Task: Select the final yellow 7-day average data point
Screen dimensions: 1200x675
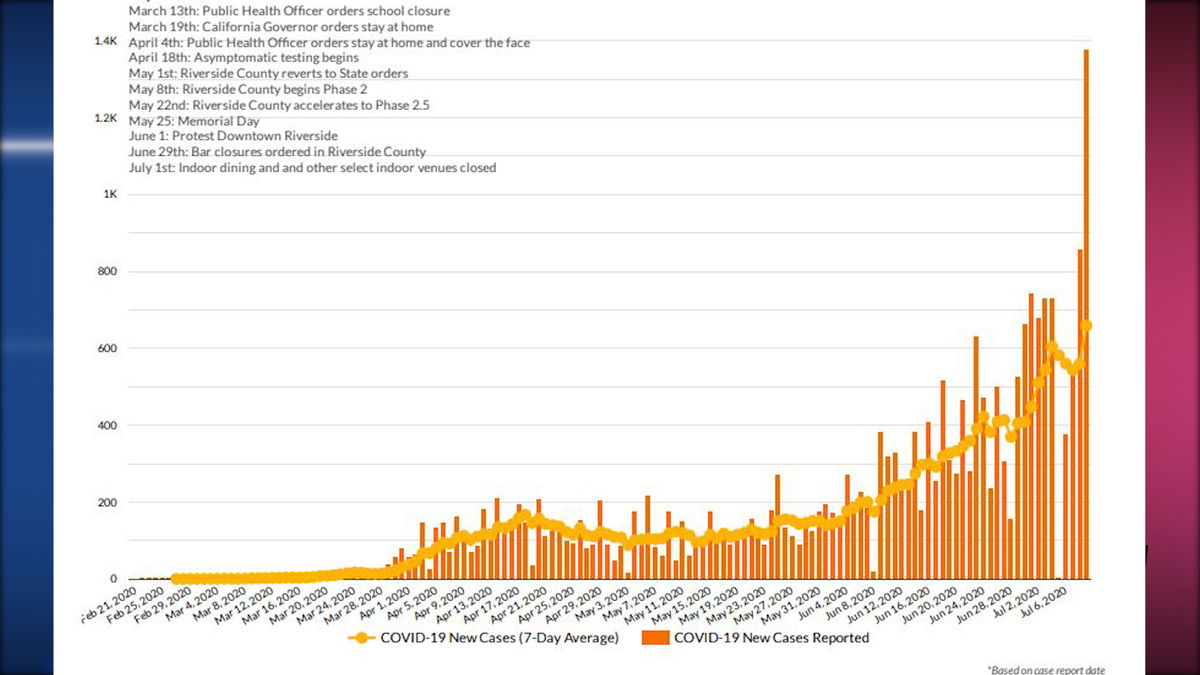Action: (x=1086, y=325)
